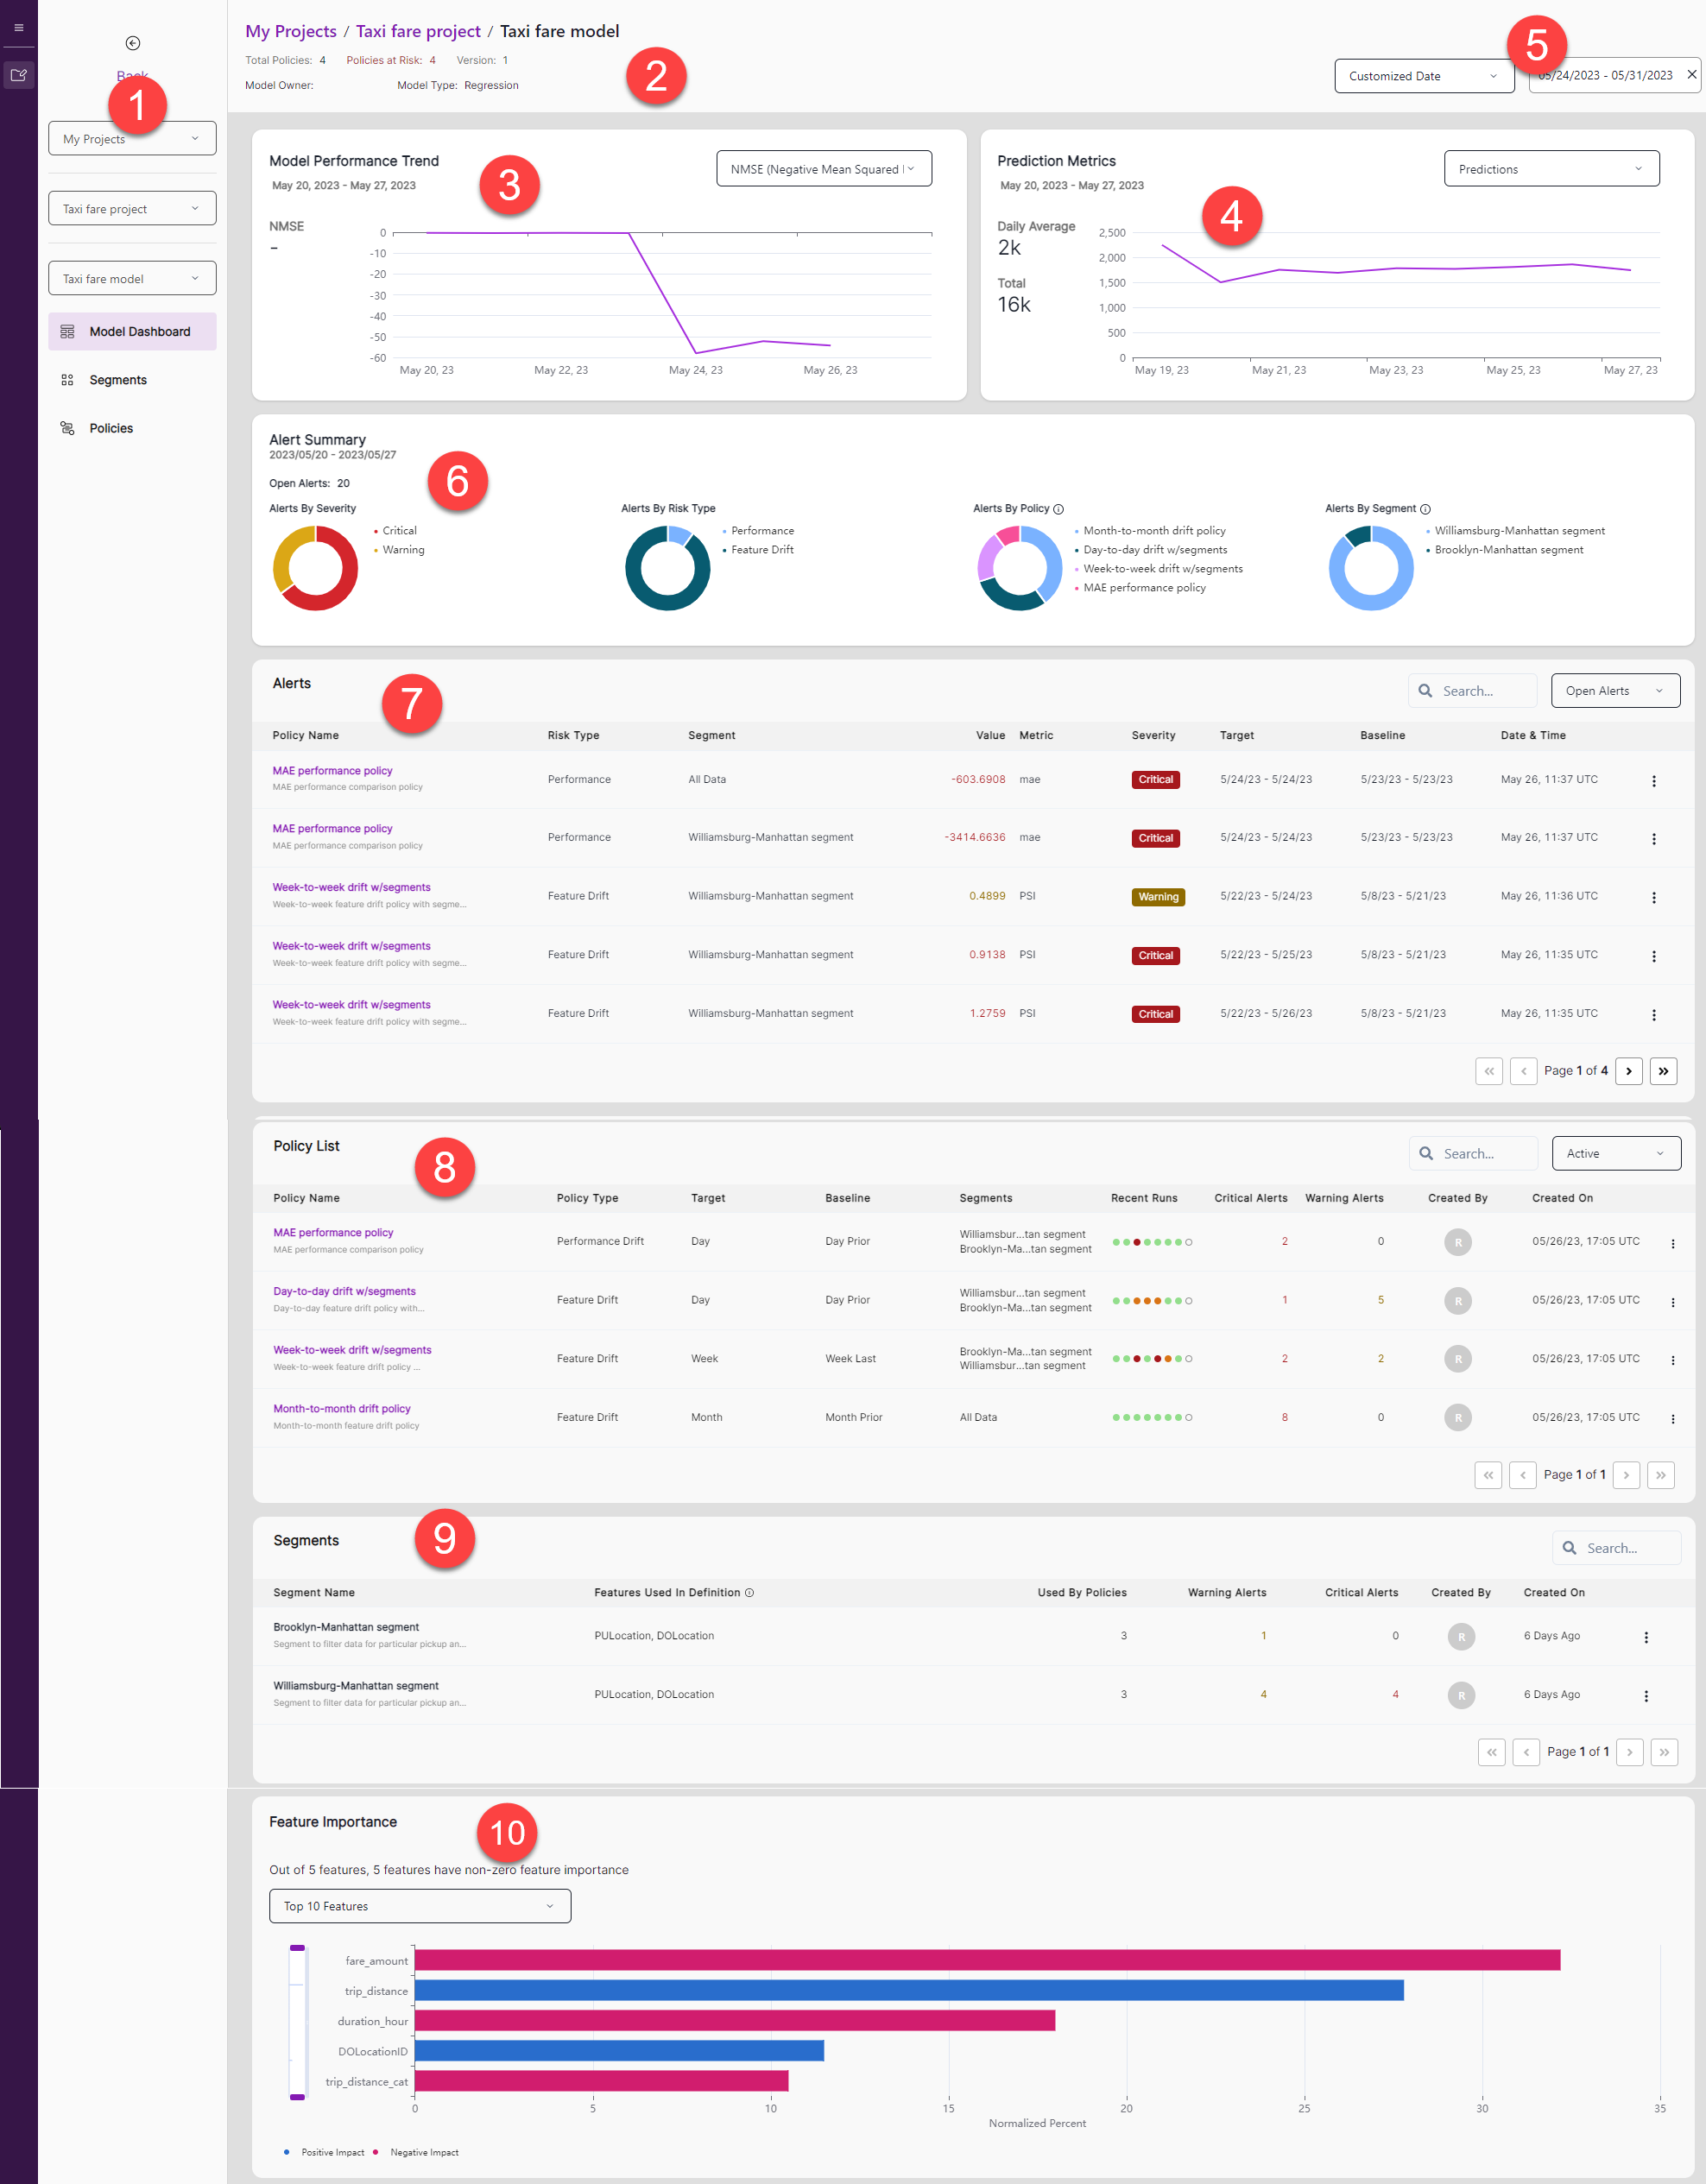The height and width of the screenshot is (2184, 1706).
Task: Click the edit note icon in left rail
Action: tap(18, 75)
